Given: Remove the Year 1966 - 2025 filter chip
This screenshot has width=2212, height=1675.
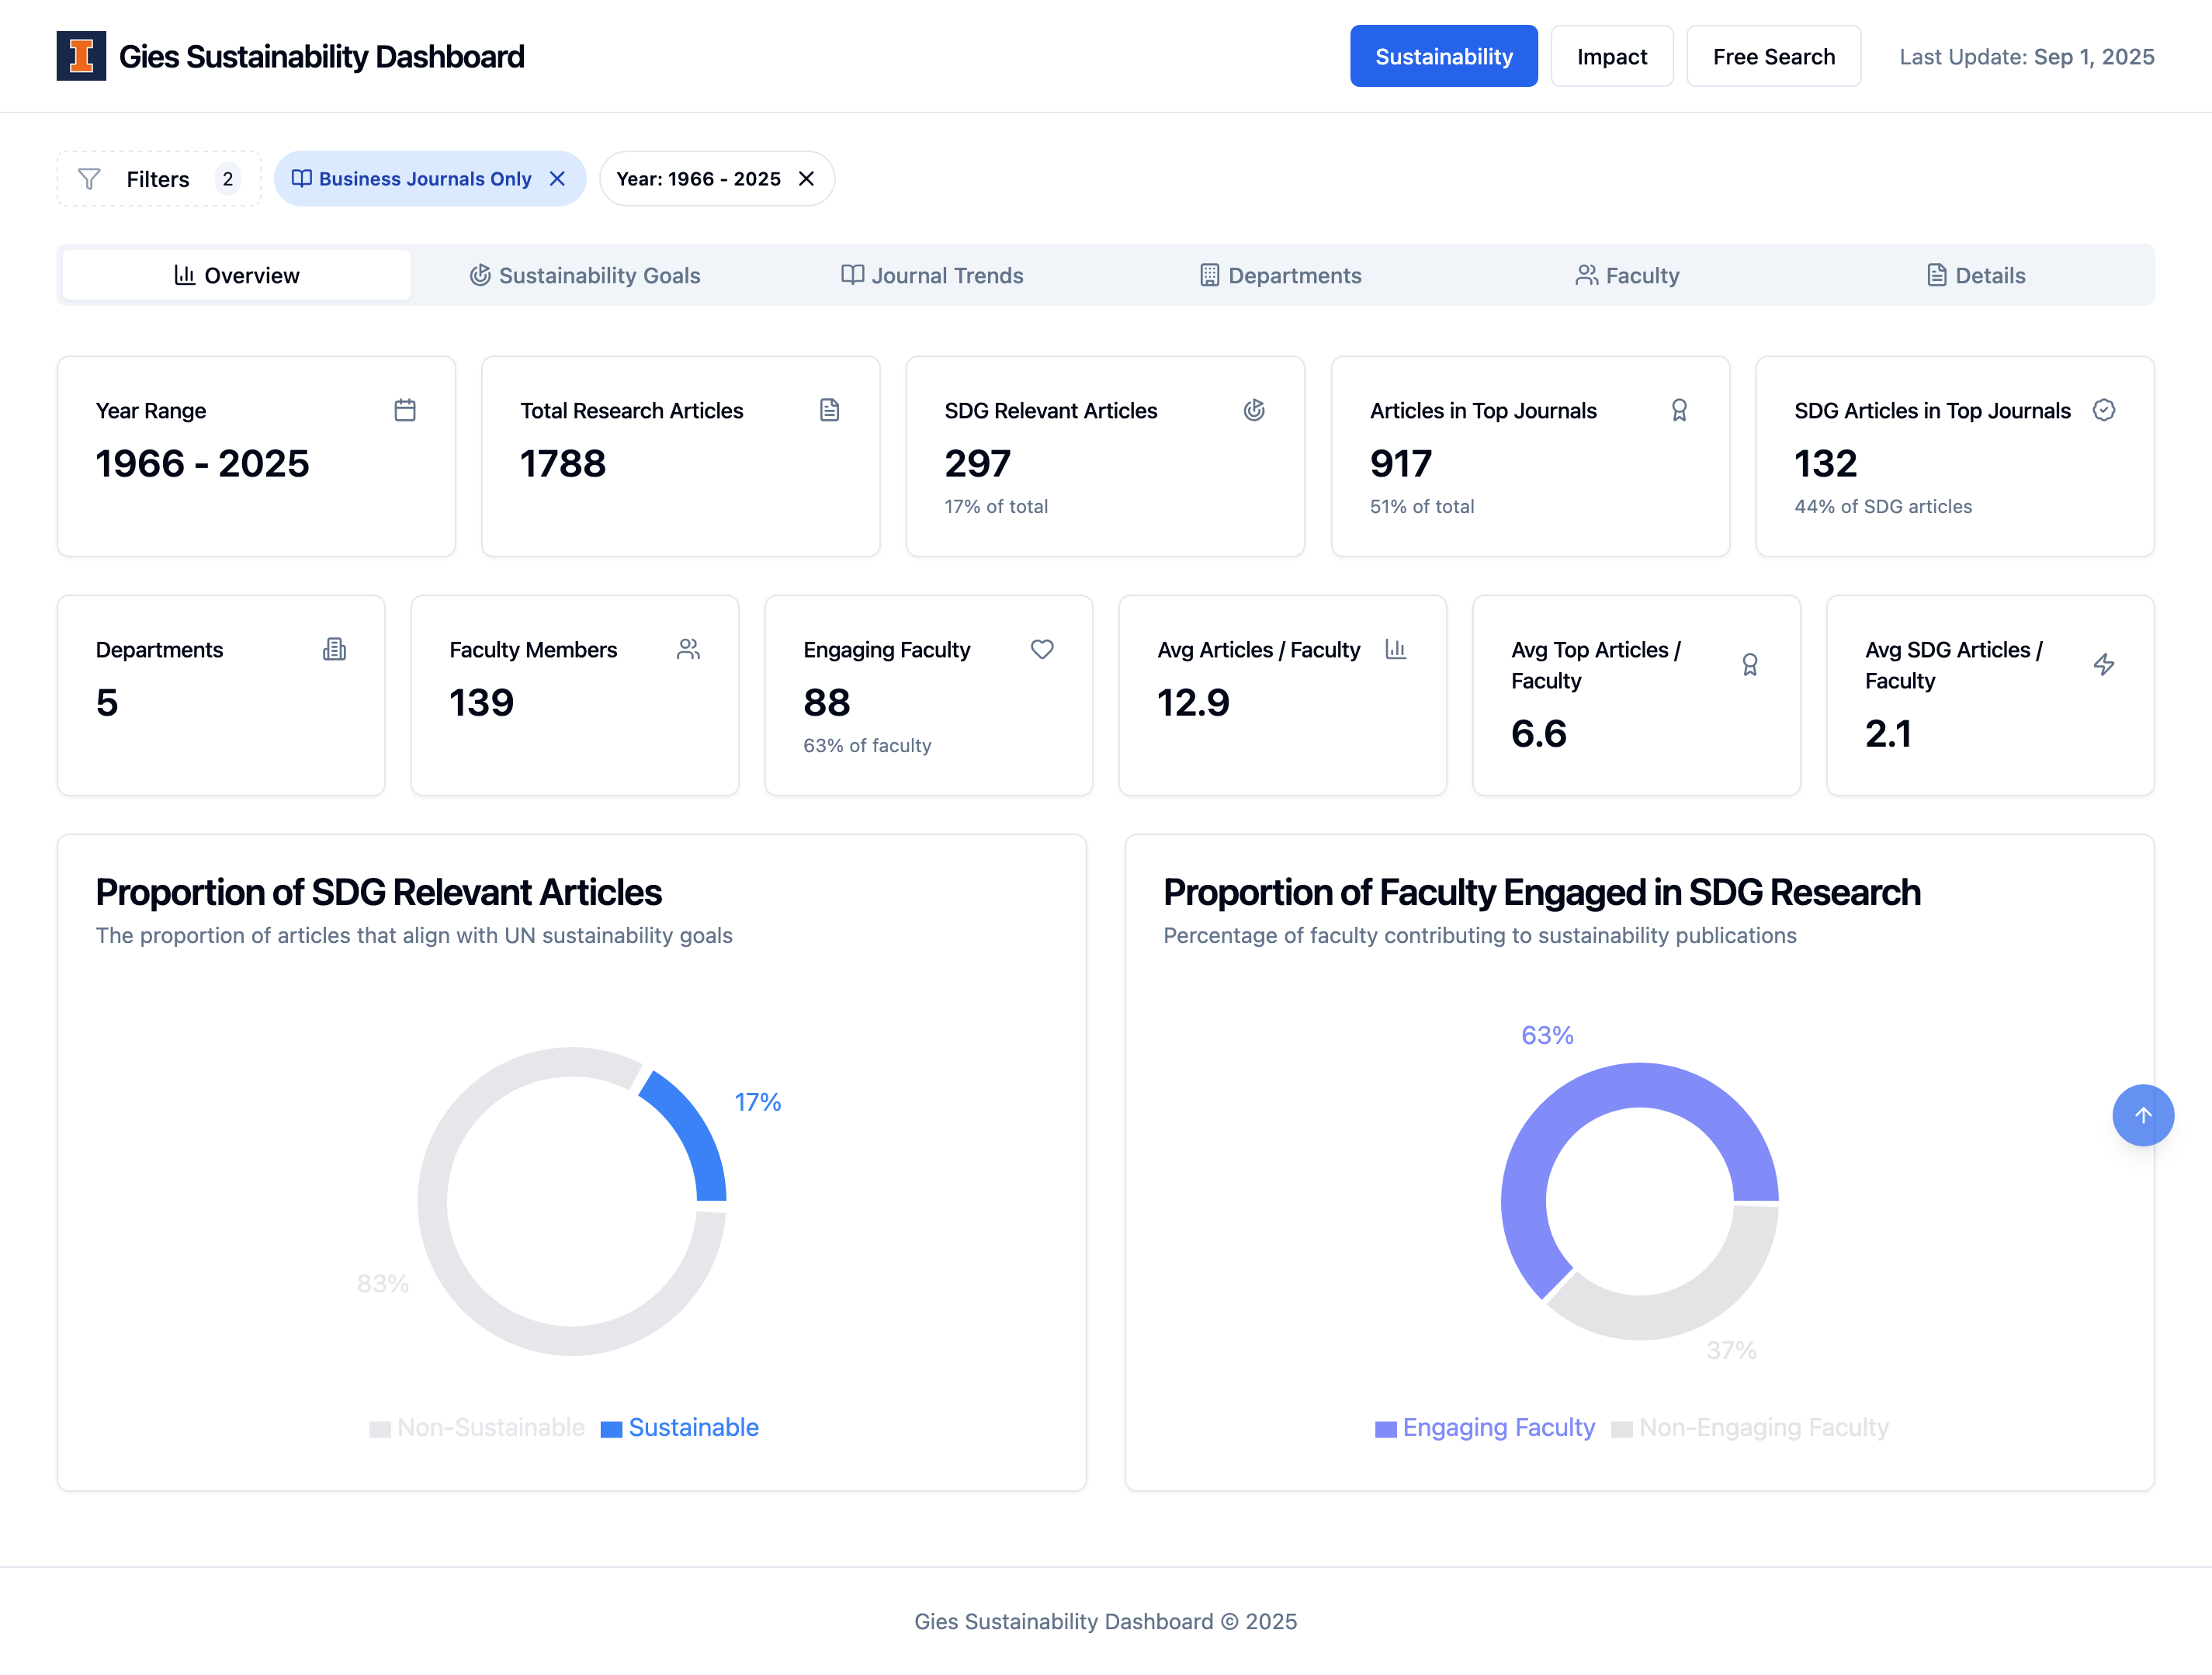Looking at the screenshot, I should [806, 179].
